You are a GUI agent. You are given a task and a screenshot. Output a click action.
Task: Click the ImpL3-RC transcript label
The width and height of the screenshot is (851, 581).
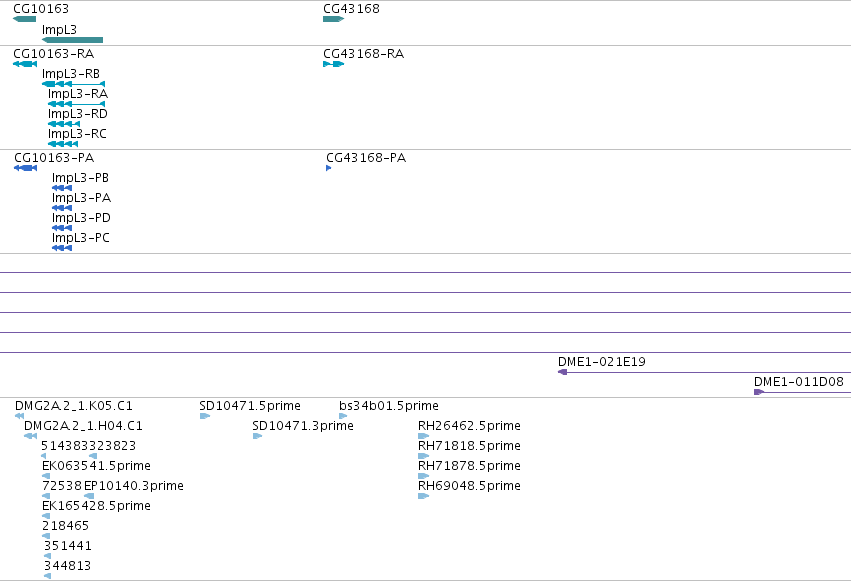pos(77,134)
